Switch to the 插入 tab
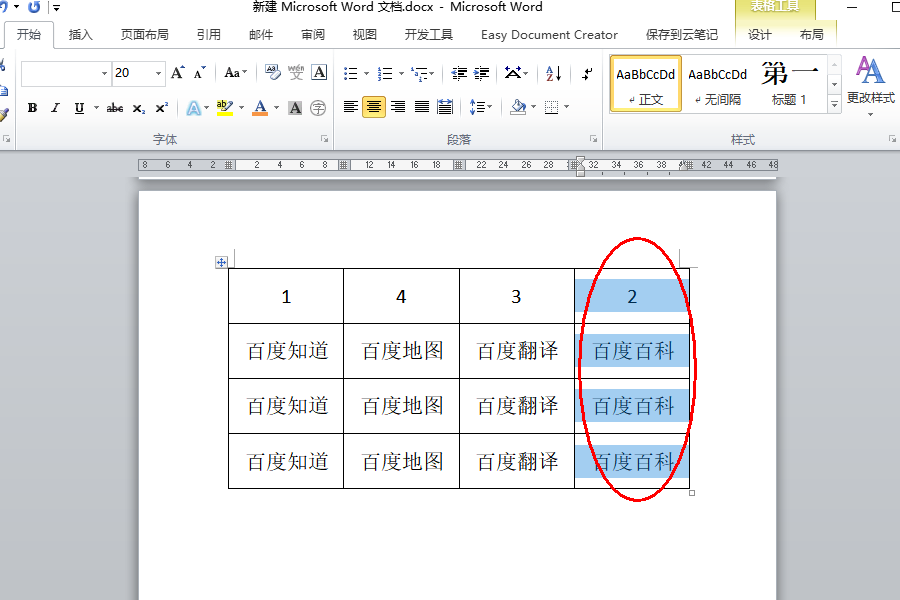The width and height of the screenshot is (900, 600). pos(80,35)
